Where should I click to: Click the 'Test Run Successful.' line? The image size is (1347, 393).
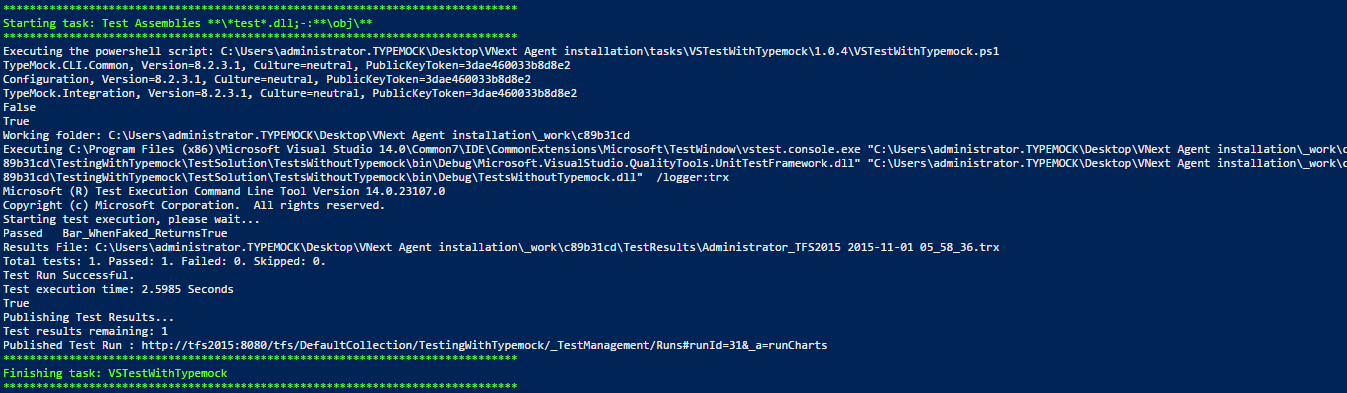[x=68, y=274]
